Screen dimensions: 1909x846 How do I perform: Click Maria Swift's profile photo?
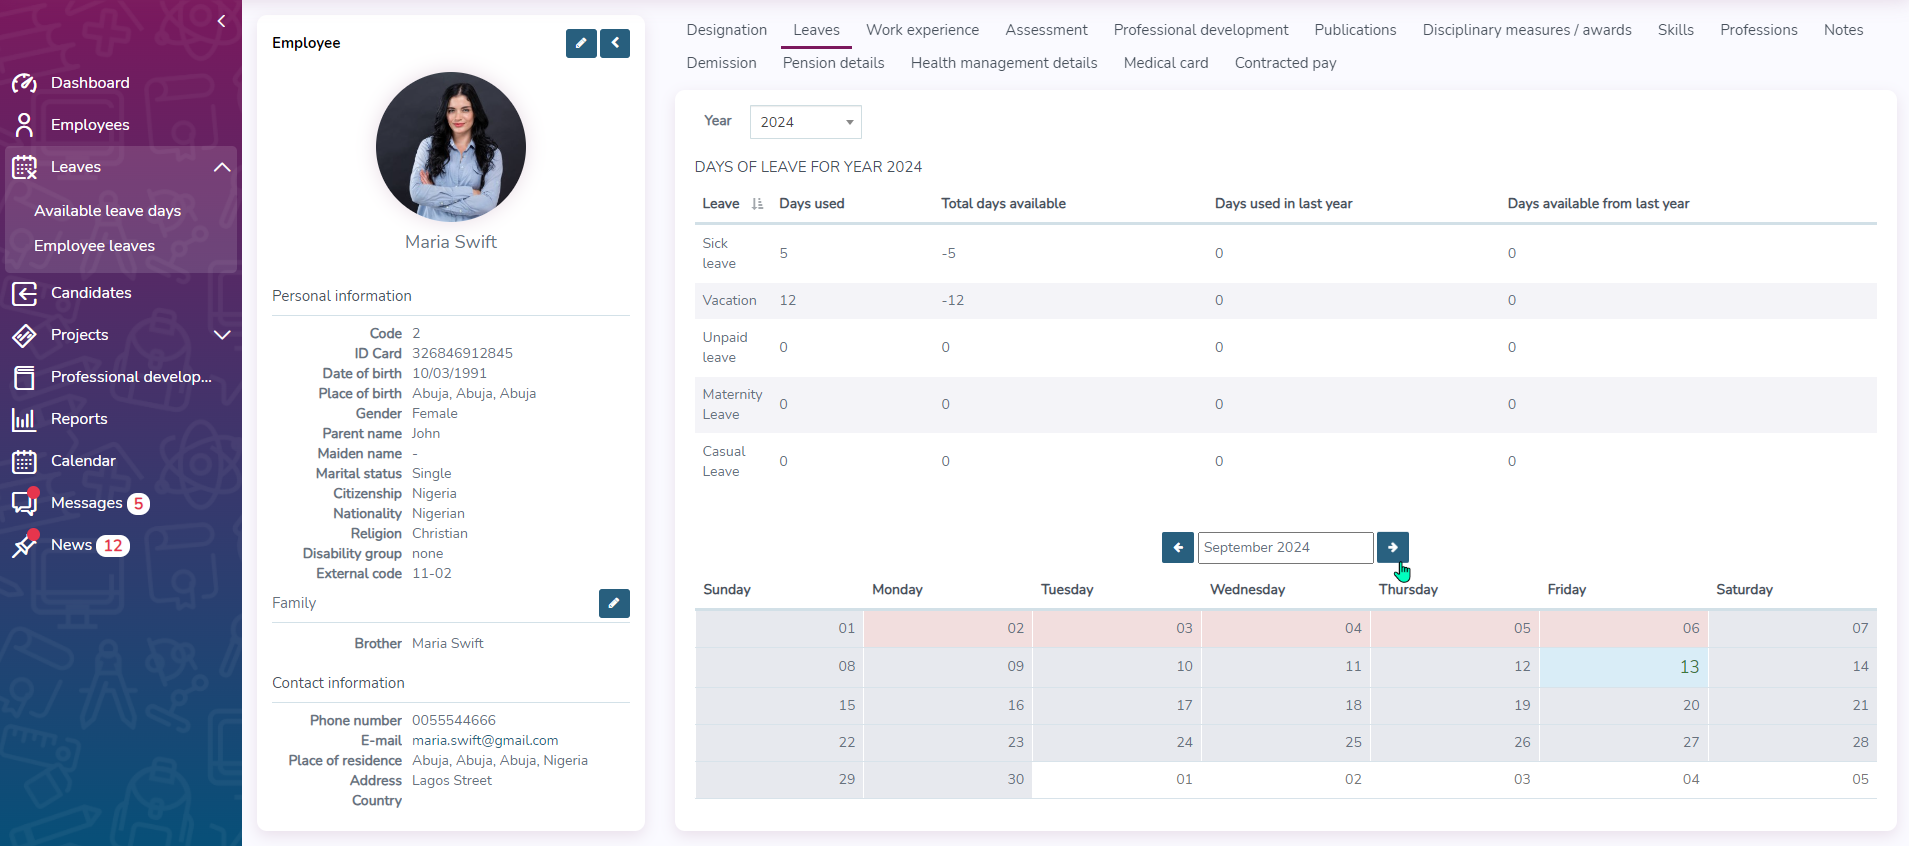451,147
